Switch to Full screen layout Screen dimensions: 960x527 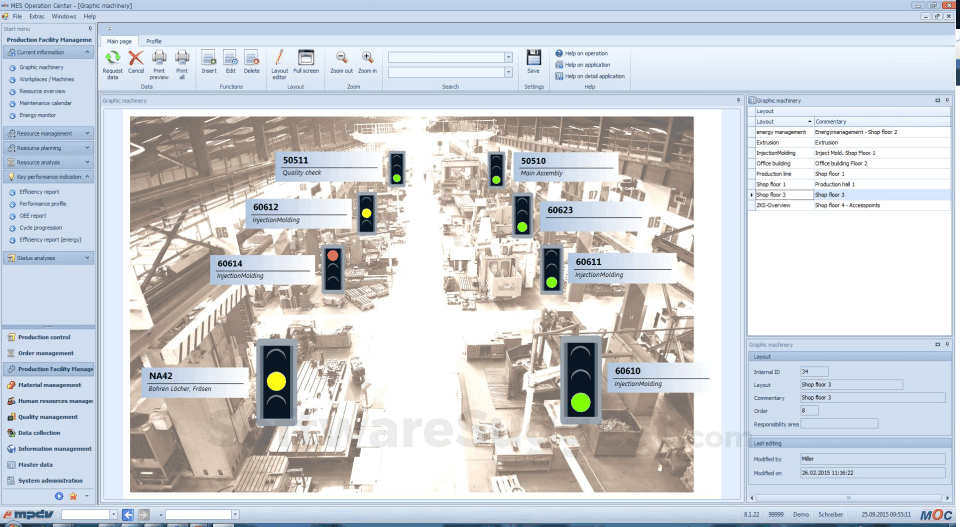[306, 58]
